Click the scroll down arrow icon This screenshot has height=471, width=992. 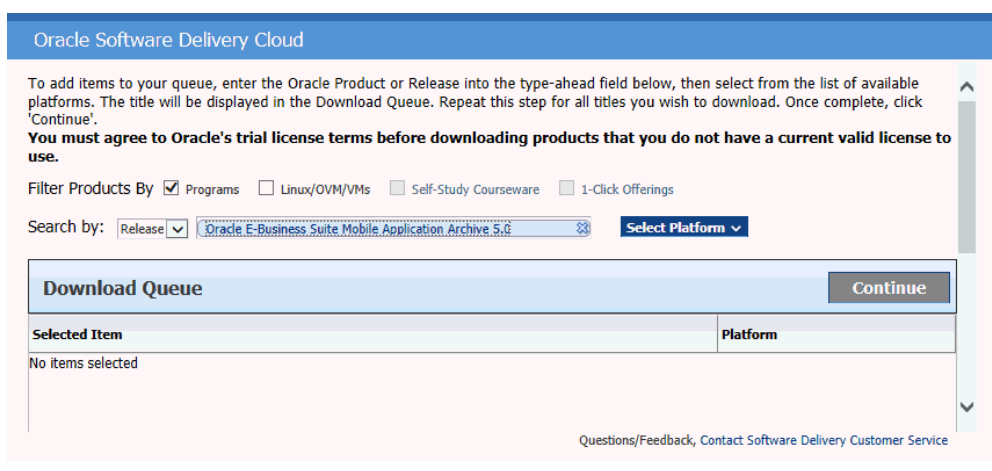pos(967,407)
